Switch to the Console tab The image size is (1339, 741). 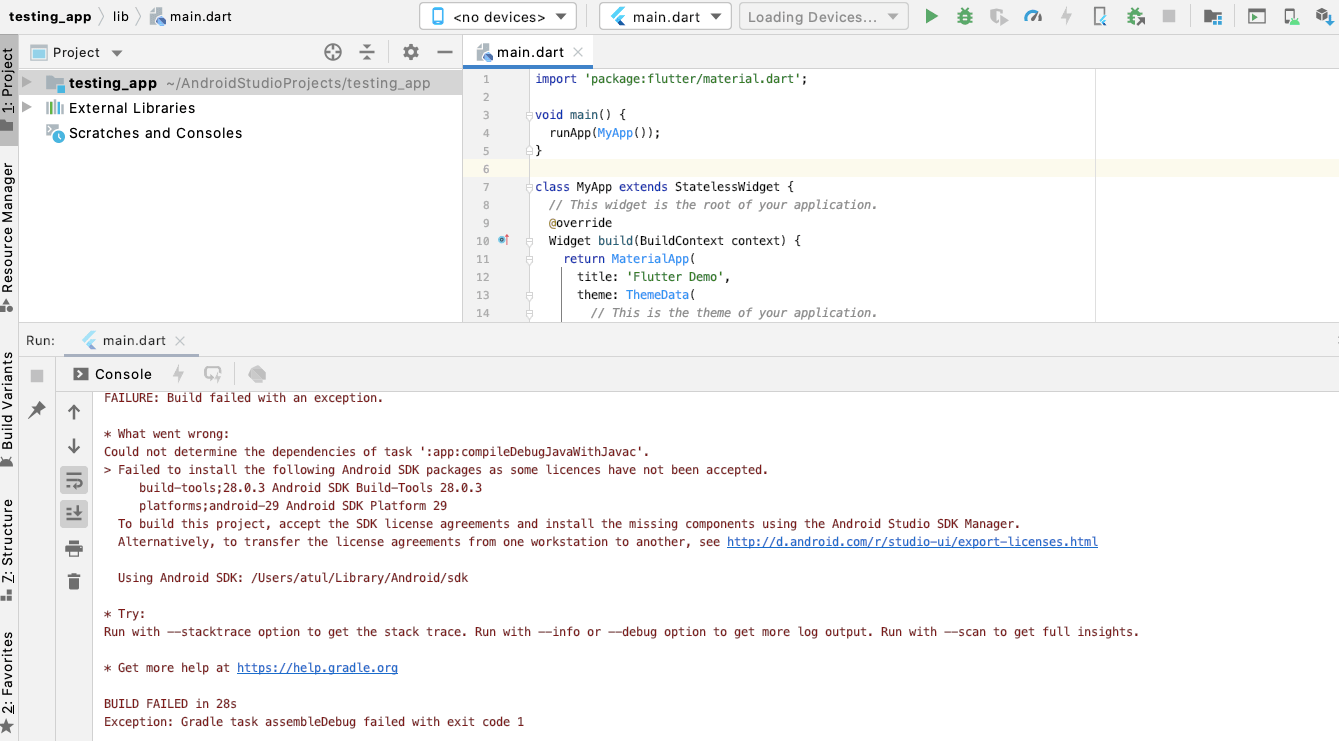pos(112,374)
